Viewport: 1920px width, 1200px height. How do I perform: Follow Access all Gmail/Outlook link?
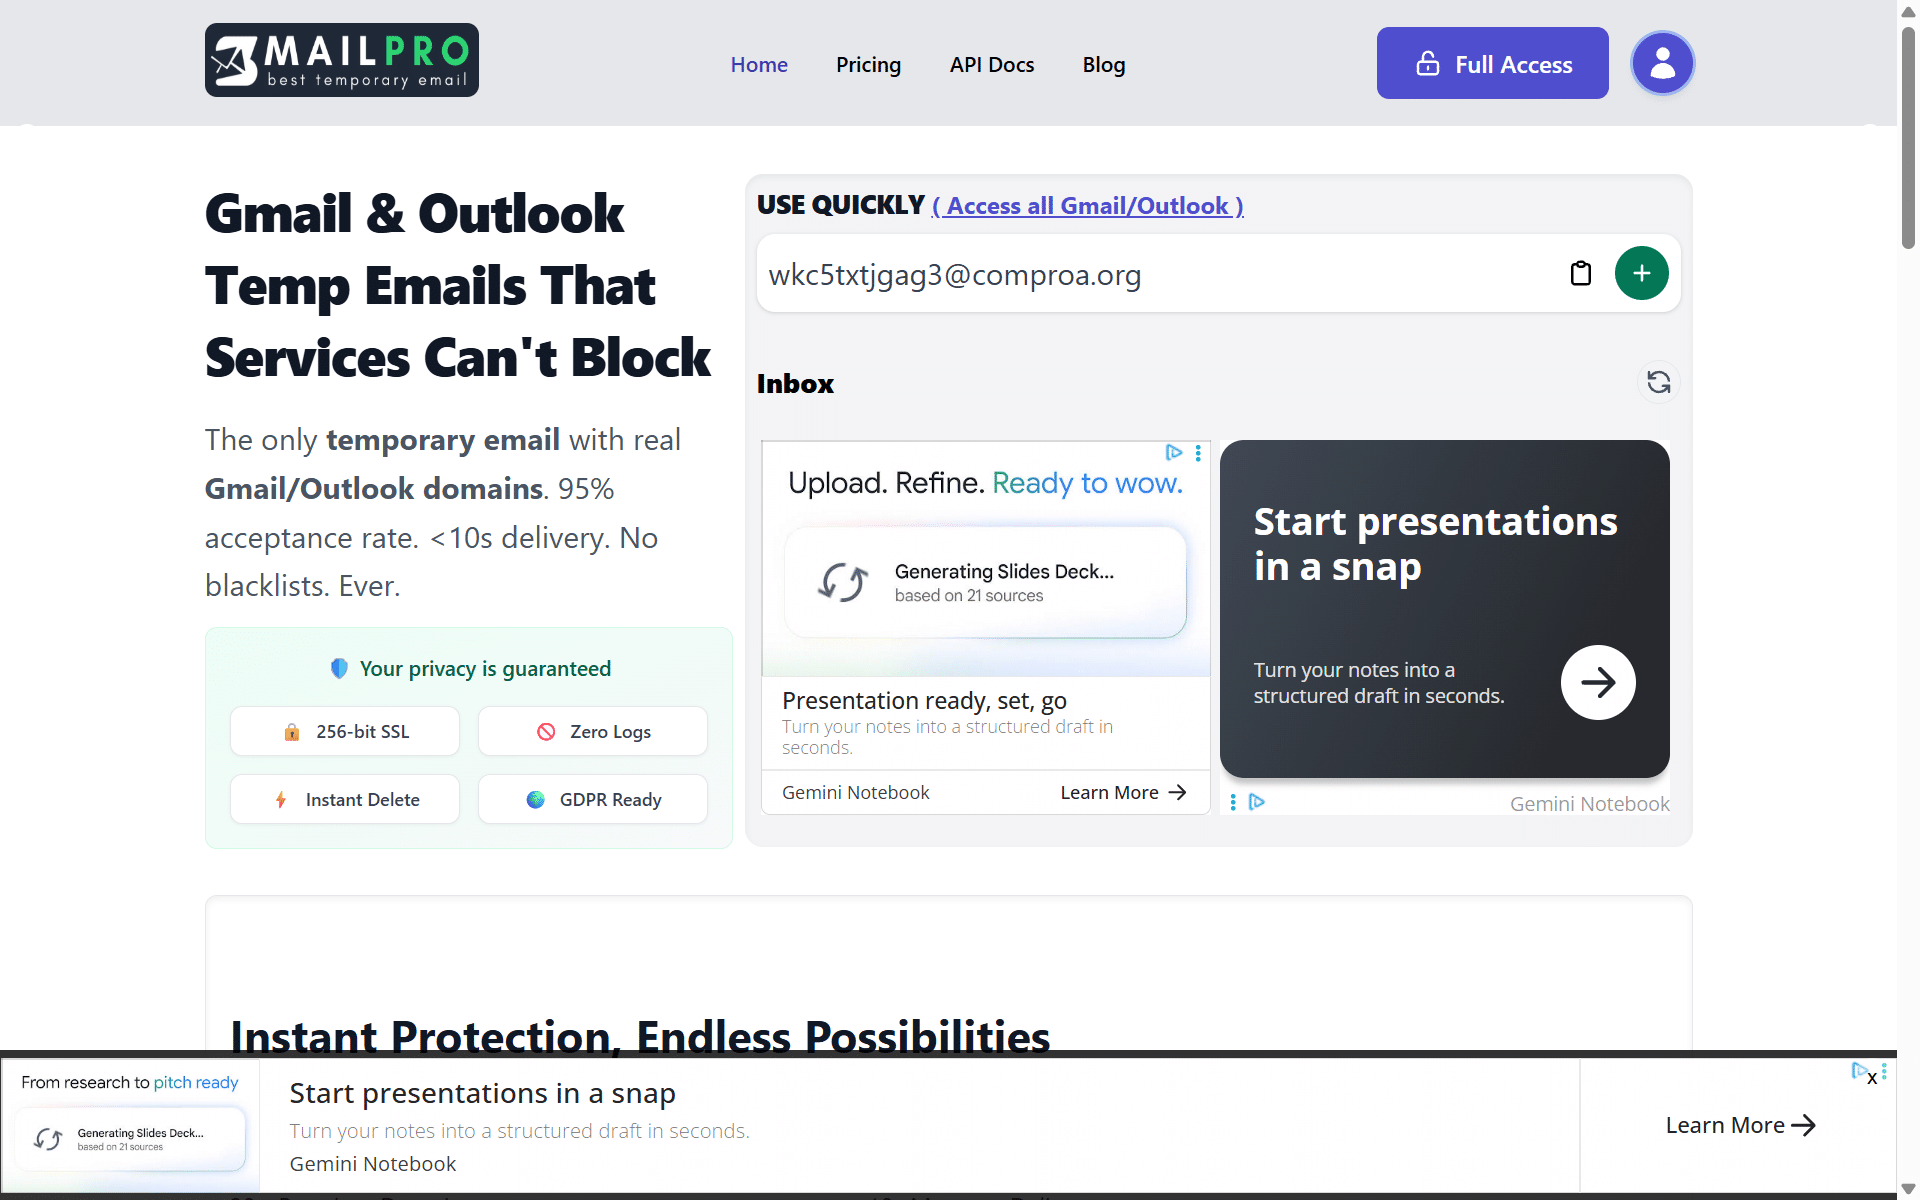click(x=1088, y=206)
